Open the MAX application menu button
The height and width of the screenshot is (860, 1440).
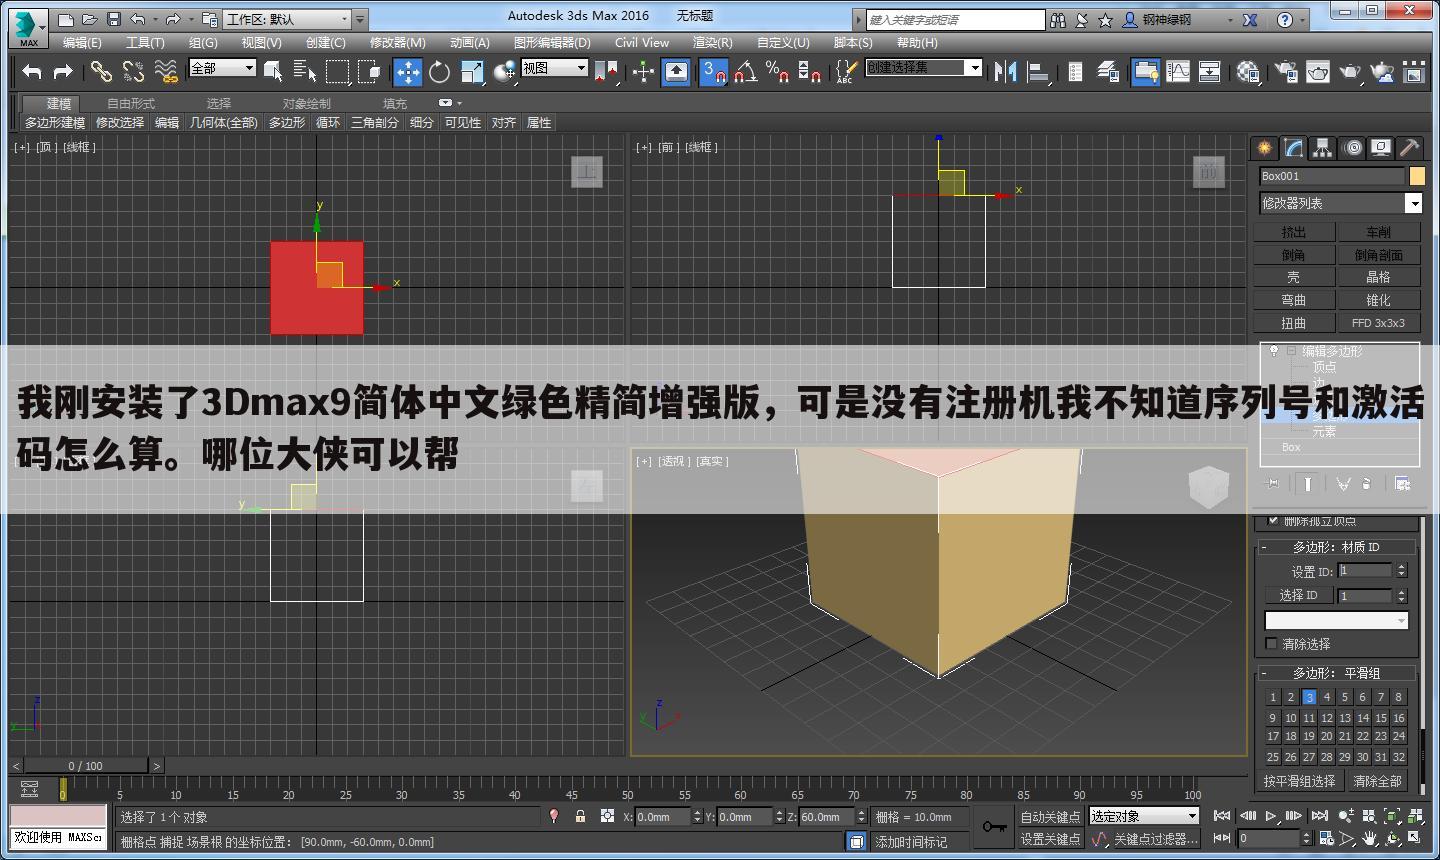(28, 29)
